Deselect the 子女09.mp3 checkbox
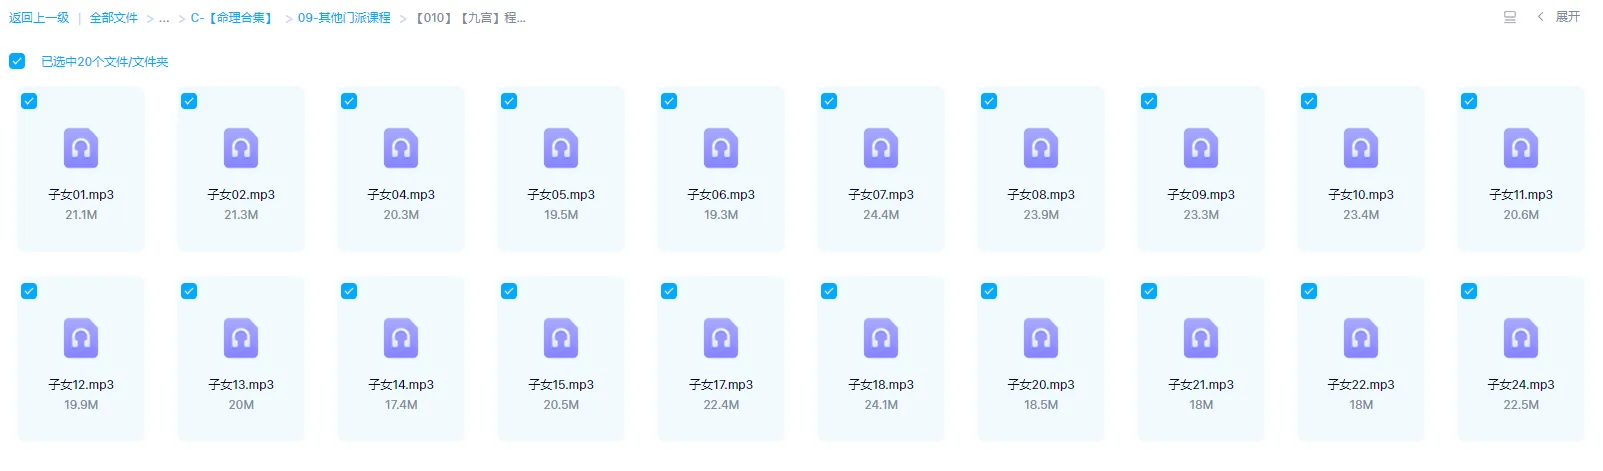The width and height of the screenshot is (1603, 471). pyautogui.click(x=1149, y=101)
